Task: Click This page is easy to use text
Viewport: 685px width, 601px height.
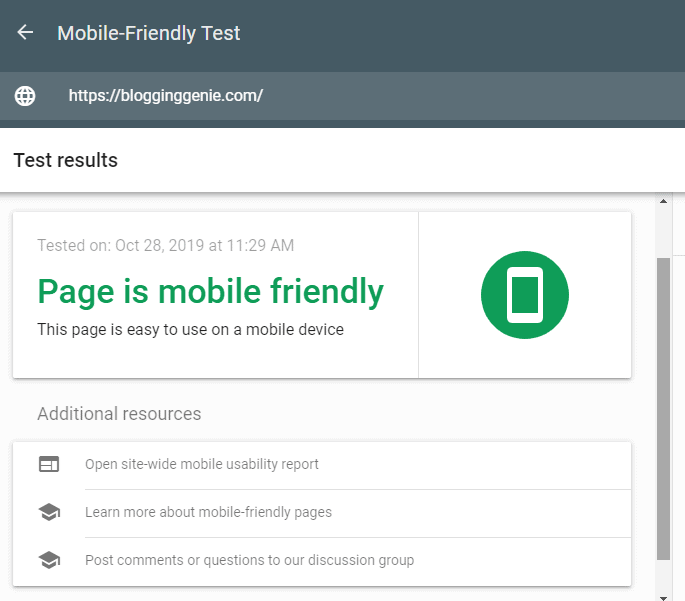Action: 190,329
